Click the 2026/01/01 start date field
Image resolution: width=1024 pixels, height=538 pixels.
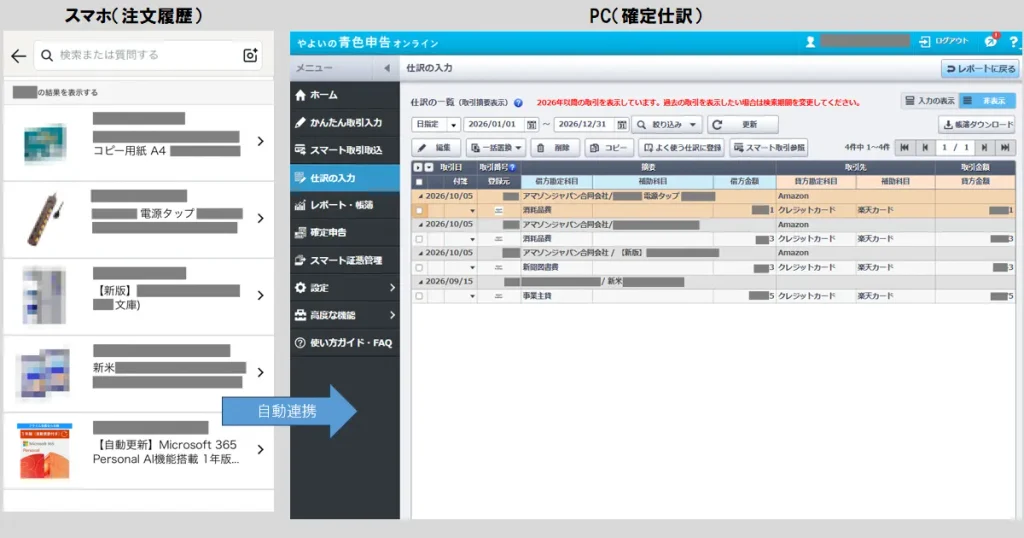(492, 124)
